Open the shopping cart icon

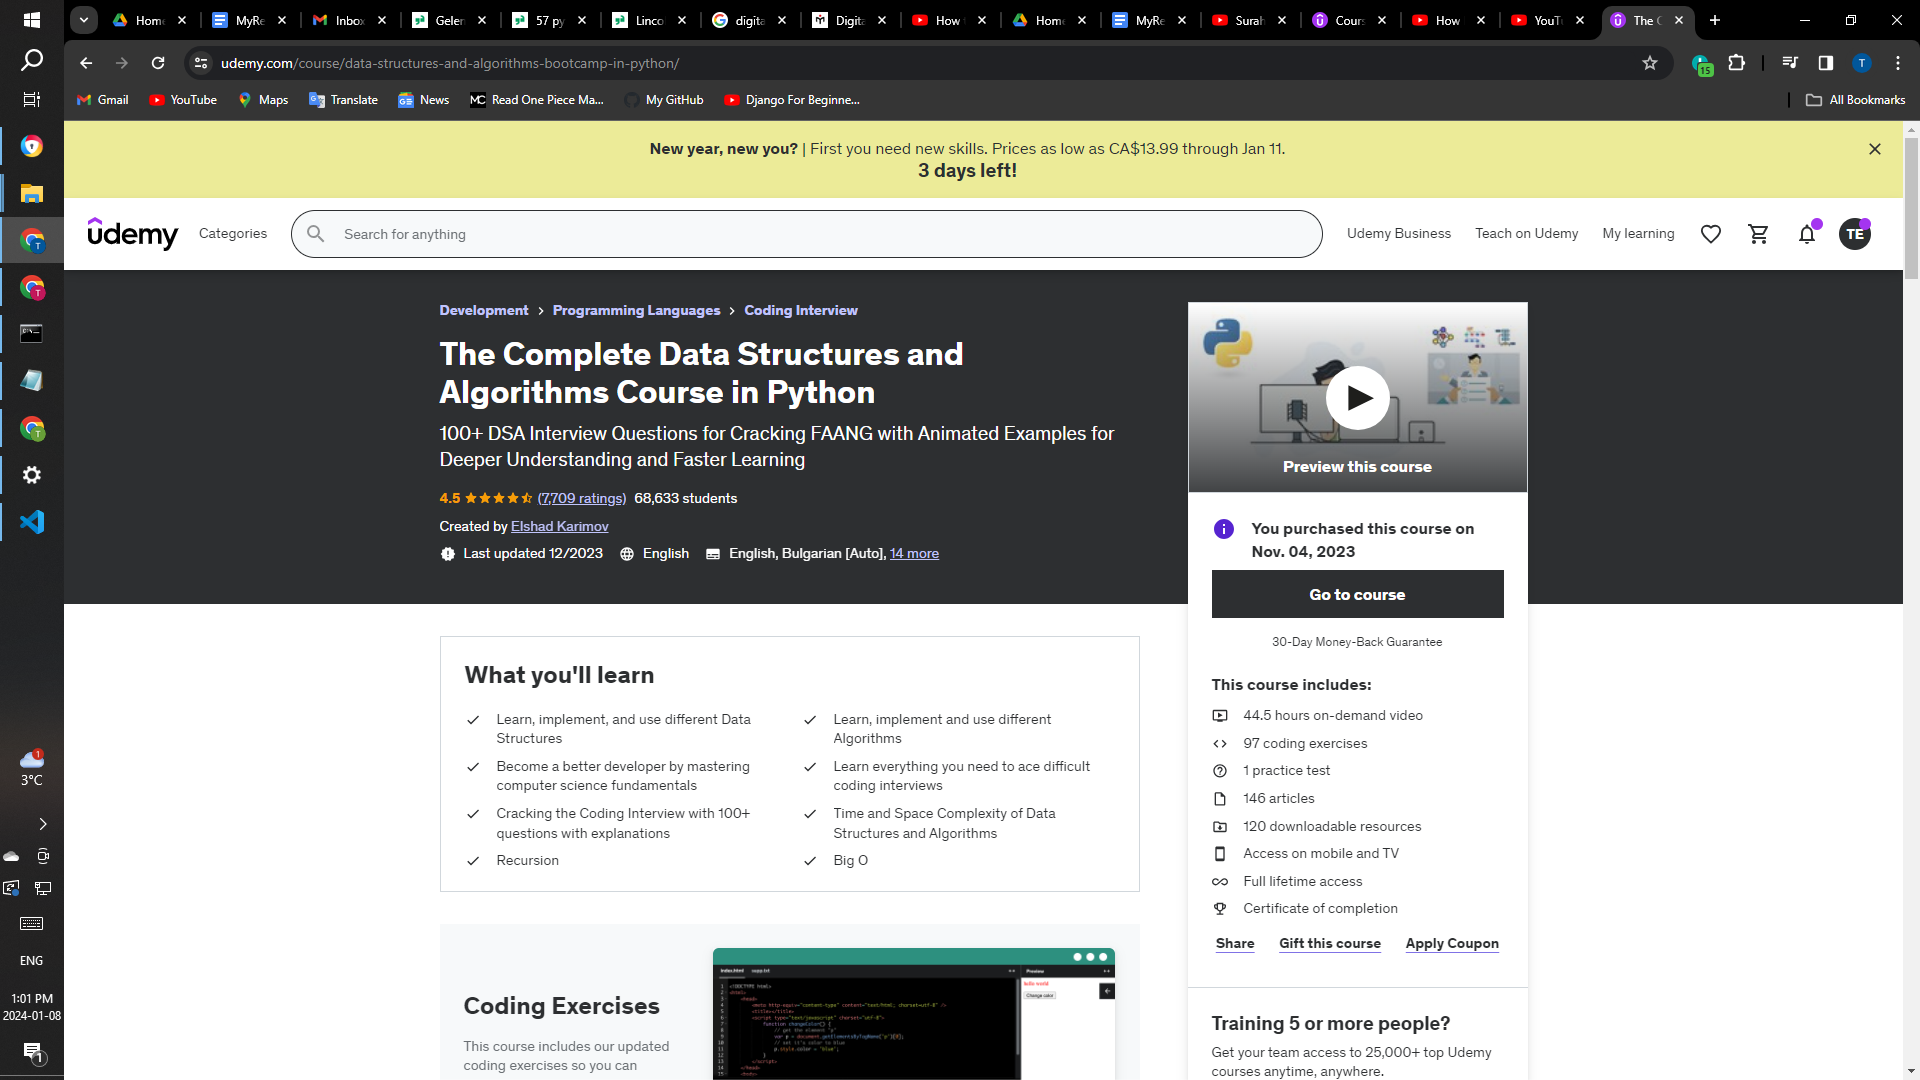(x=1758, y=234)
